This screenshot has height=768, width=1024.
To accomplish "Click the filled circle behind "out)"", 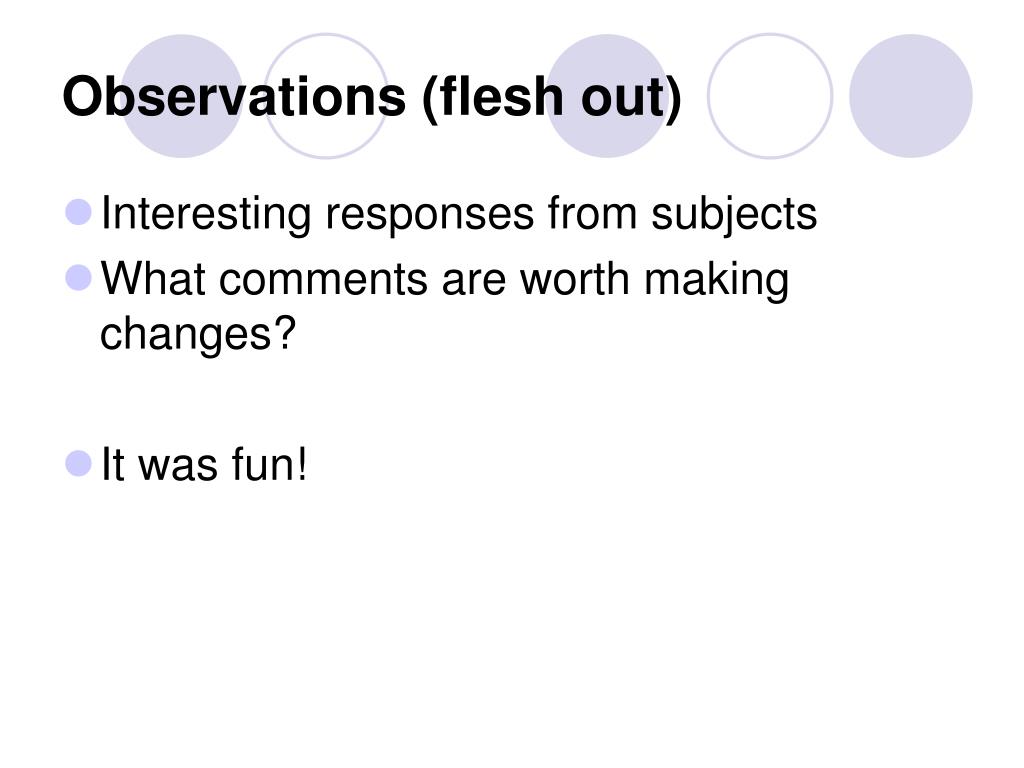I will click(607, 96).
